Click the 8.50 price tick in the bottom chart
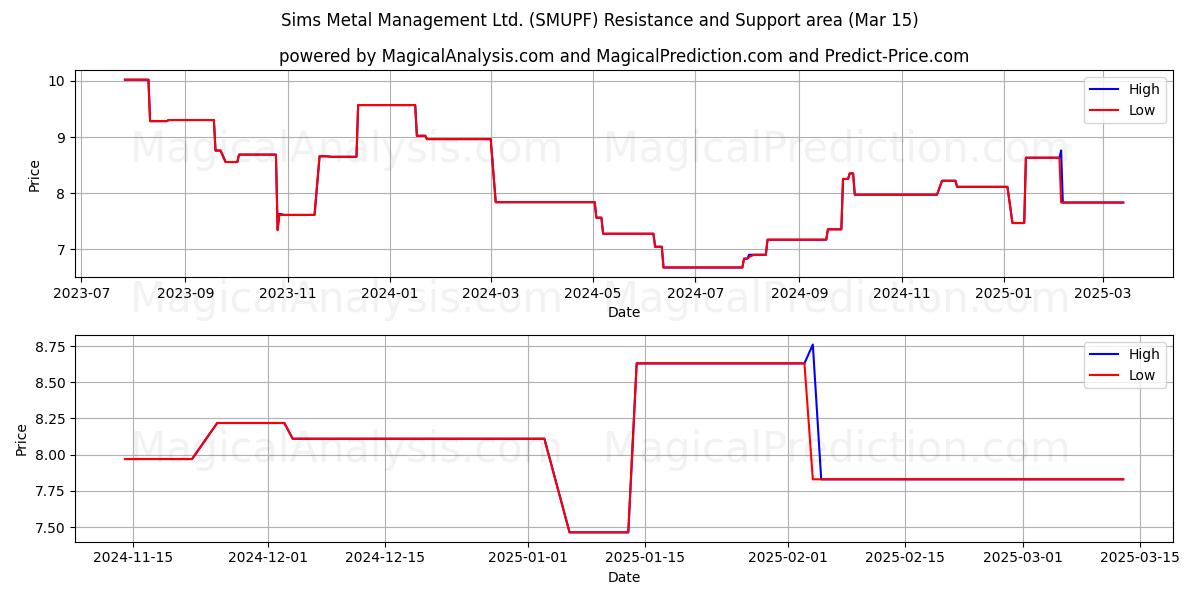The width and height of the screenshot is (1200, 600). coord(51,383)
